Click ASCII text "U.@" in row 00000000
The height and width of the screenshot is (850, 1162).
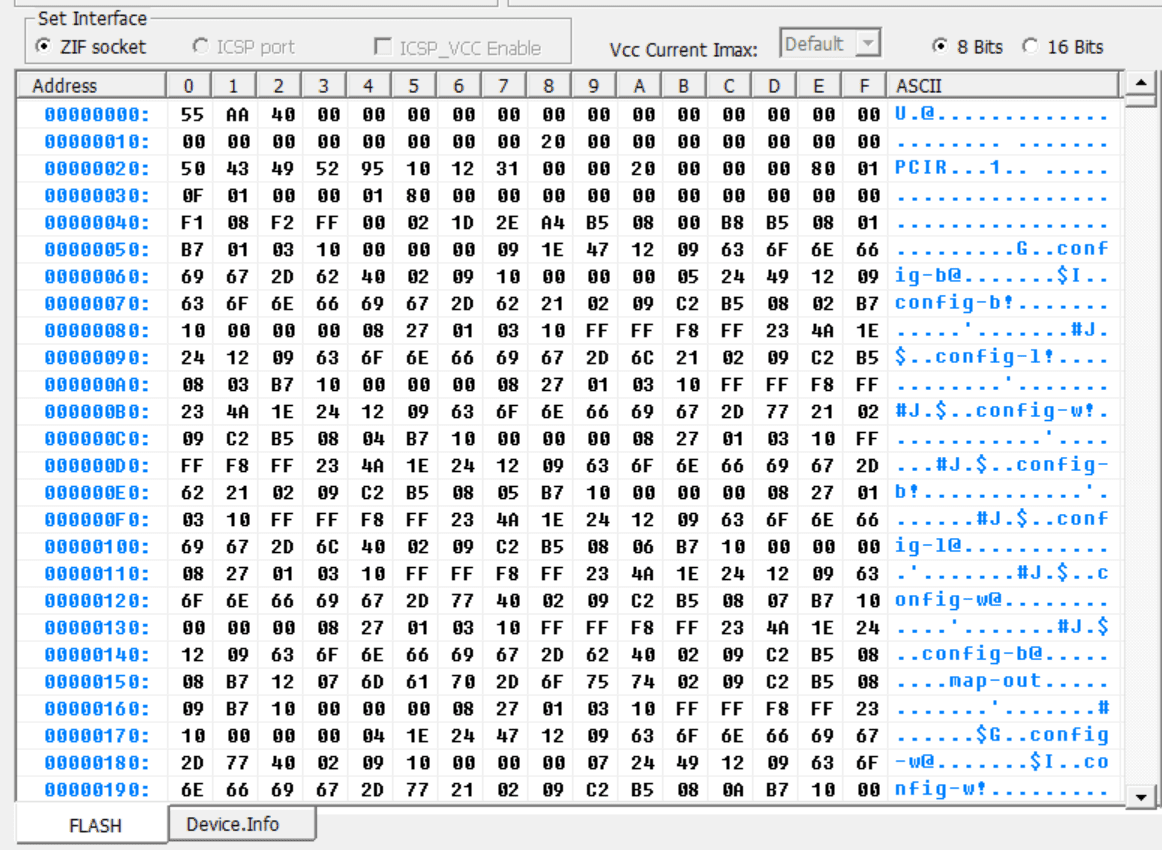tap(914, 115)
